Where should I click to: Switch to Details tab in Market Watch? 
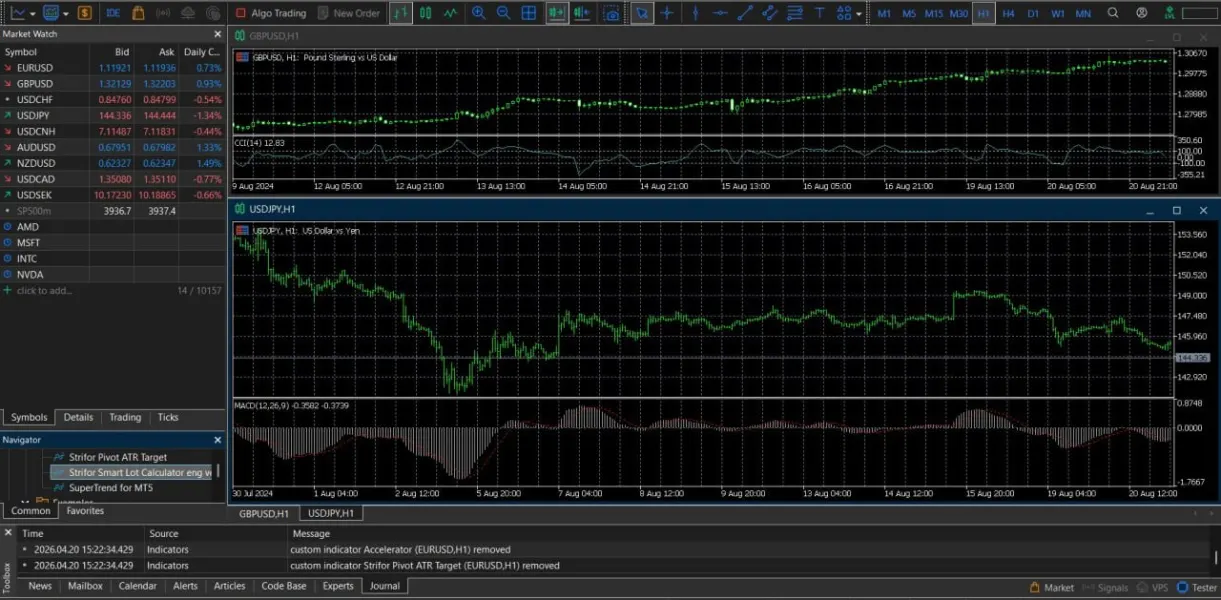tap(78, 417)
